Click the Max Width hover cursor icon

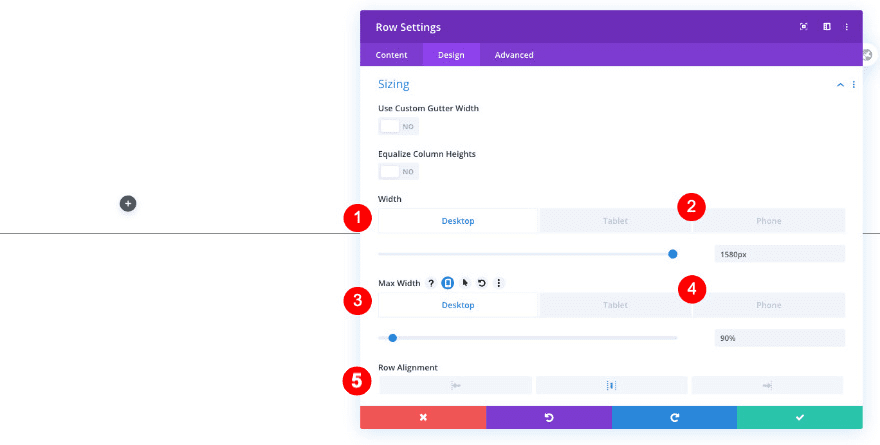(x=465, y=283)
